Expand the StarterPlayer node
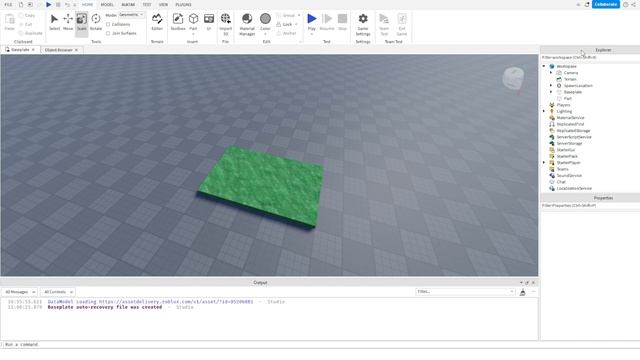 tap(544, 162)
